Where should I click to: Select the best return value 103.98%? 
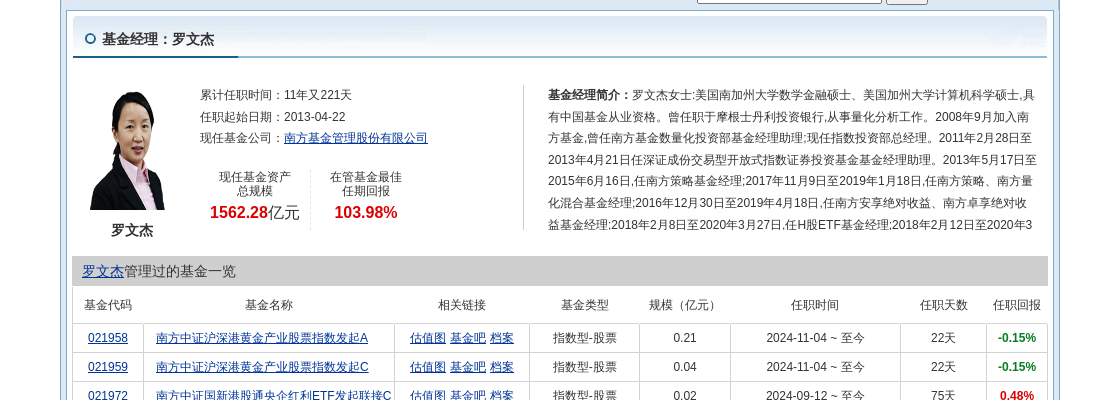(x=366, y=212)
